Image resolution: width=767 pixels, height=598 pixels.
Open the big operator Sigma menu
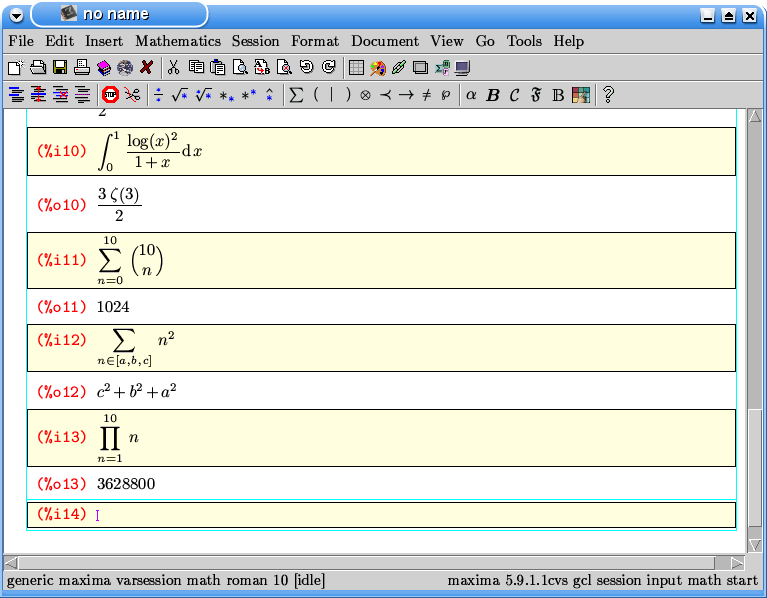pyautogui.click(x=296, y=94)
